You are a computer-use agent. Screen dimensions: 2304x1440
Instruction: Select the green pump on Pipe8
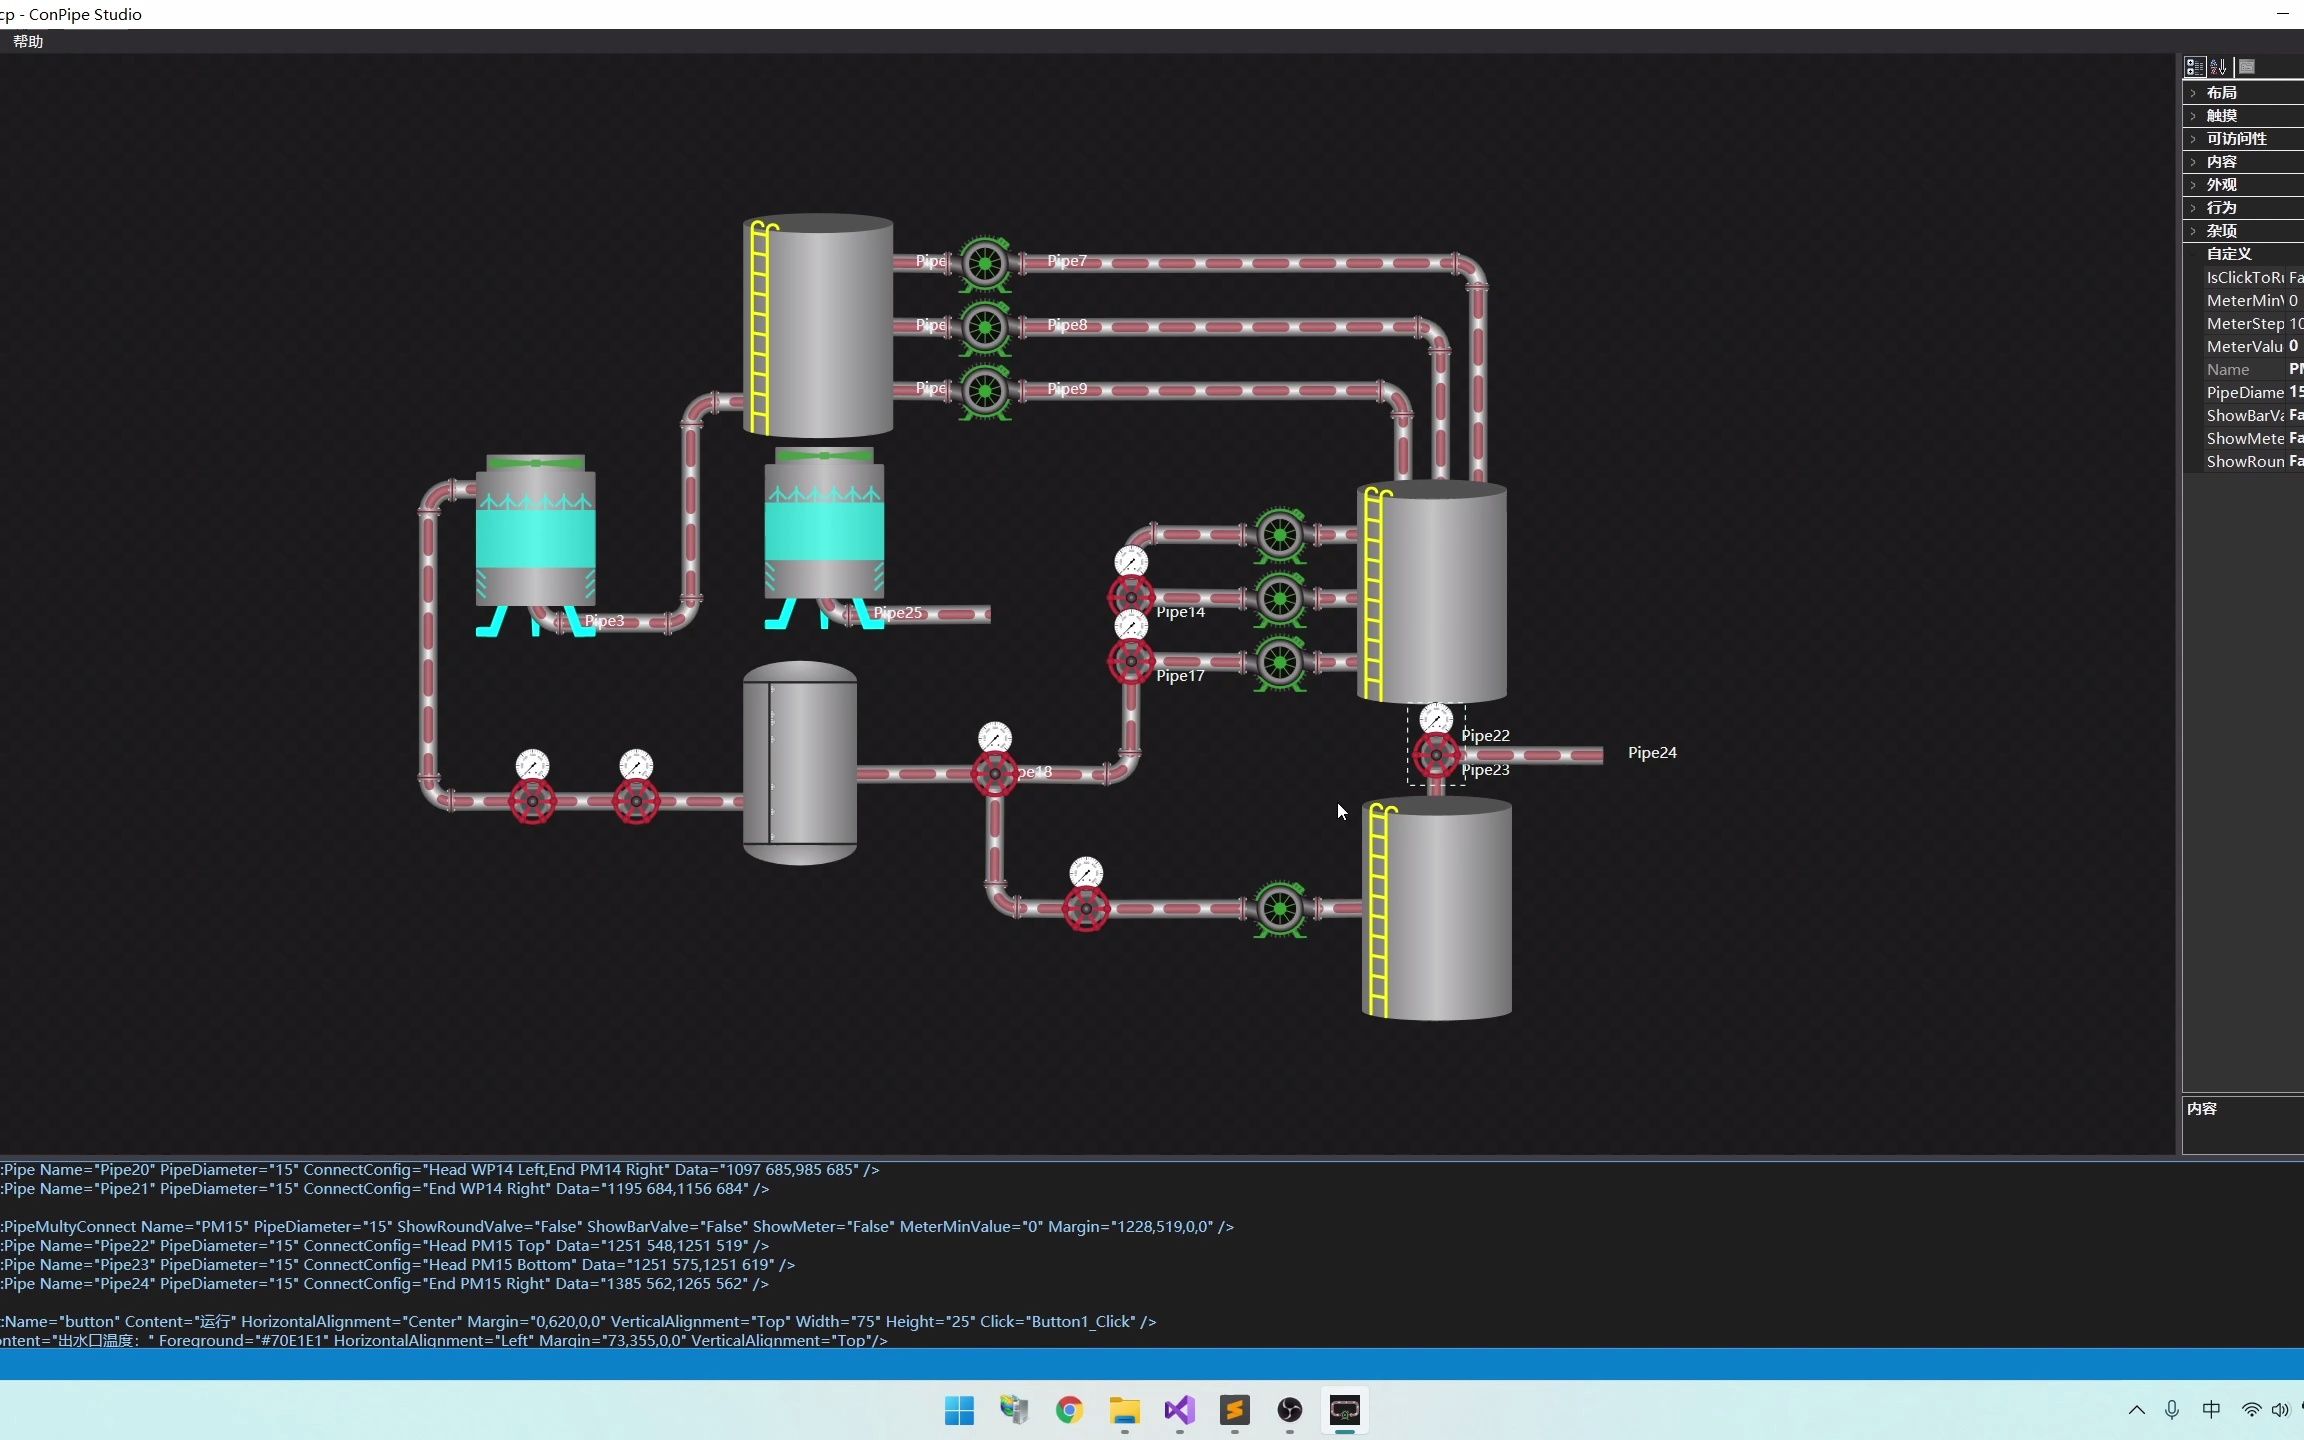coord(985,327)
